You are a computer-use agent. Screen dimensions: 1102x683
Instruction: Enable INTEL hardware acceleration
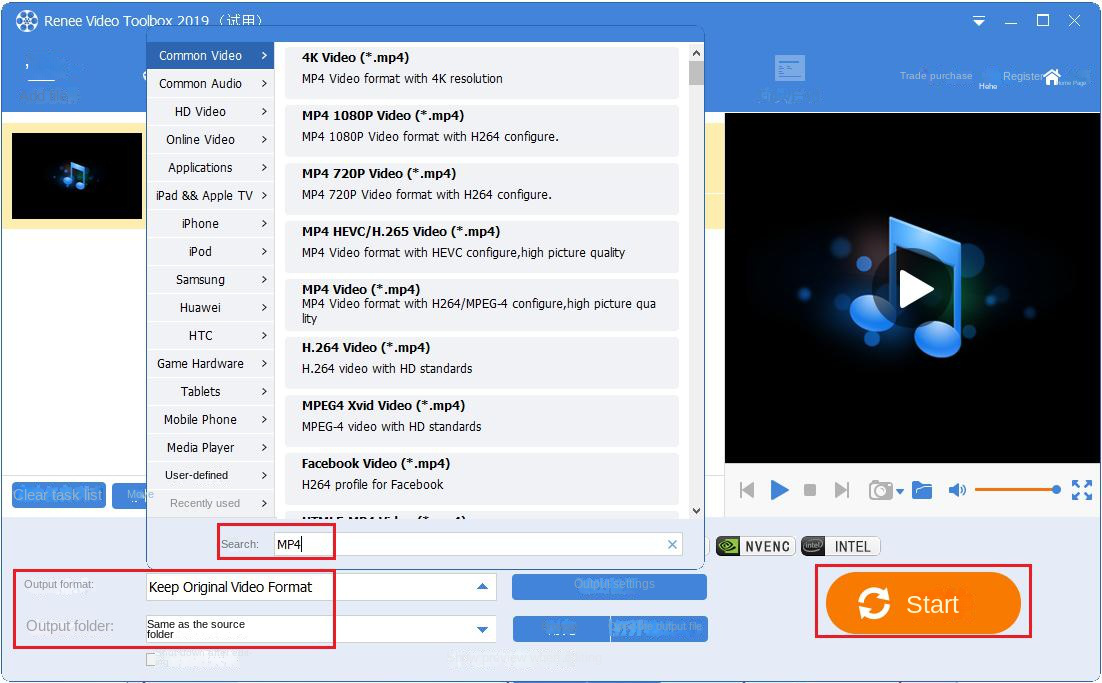[x=840, y=546]
